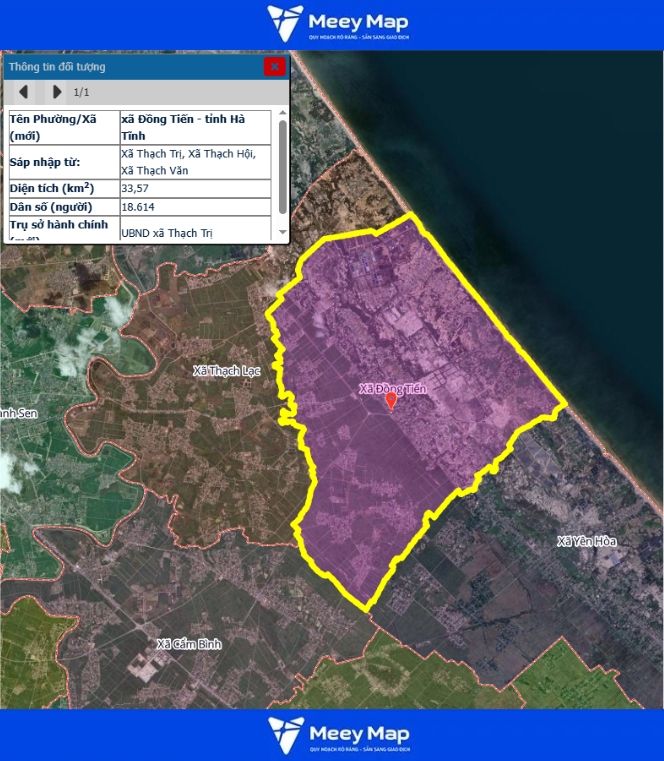
Task: Click the red location pin marker
Action: pyautogui.click(x=391, y=401)
